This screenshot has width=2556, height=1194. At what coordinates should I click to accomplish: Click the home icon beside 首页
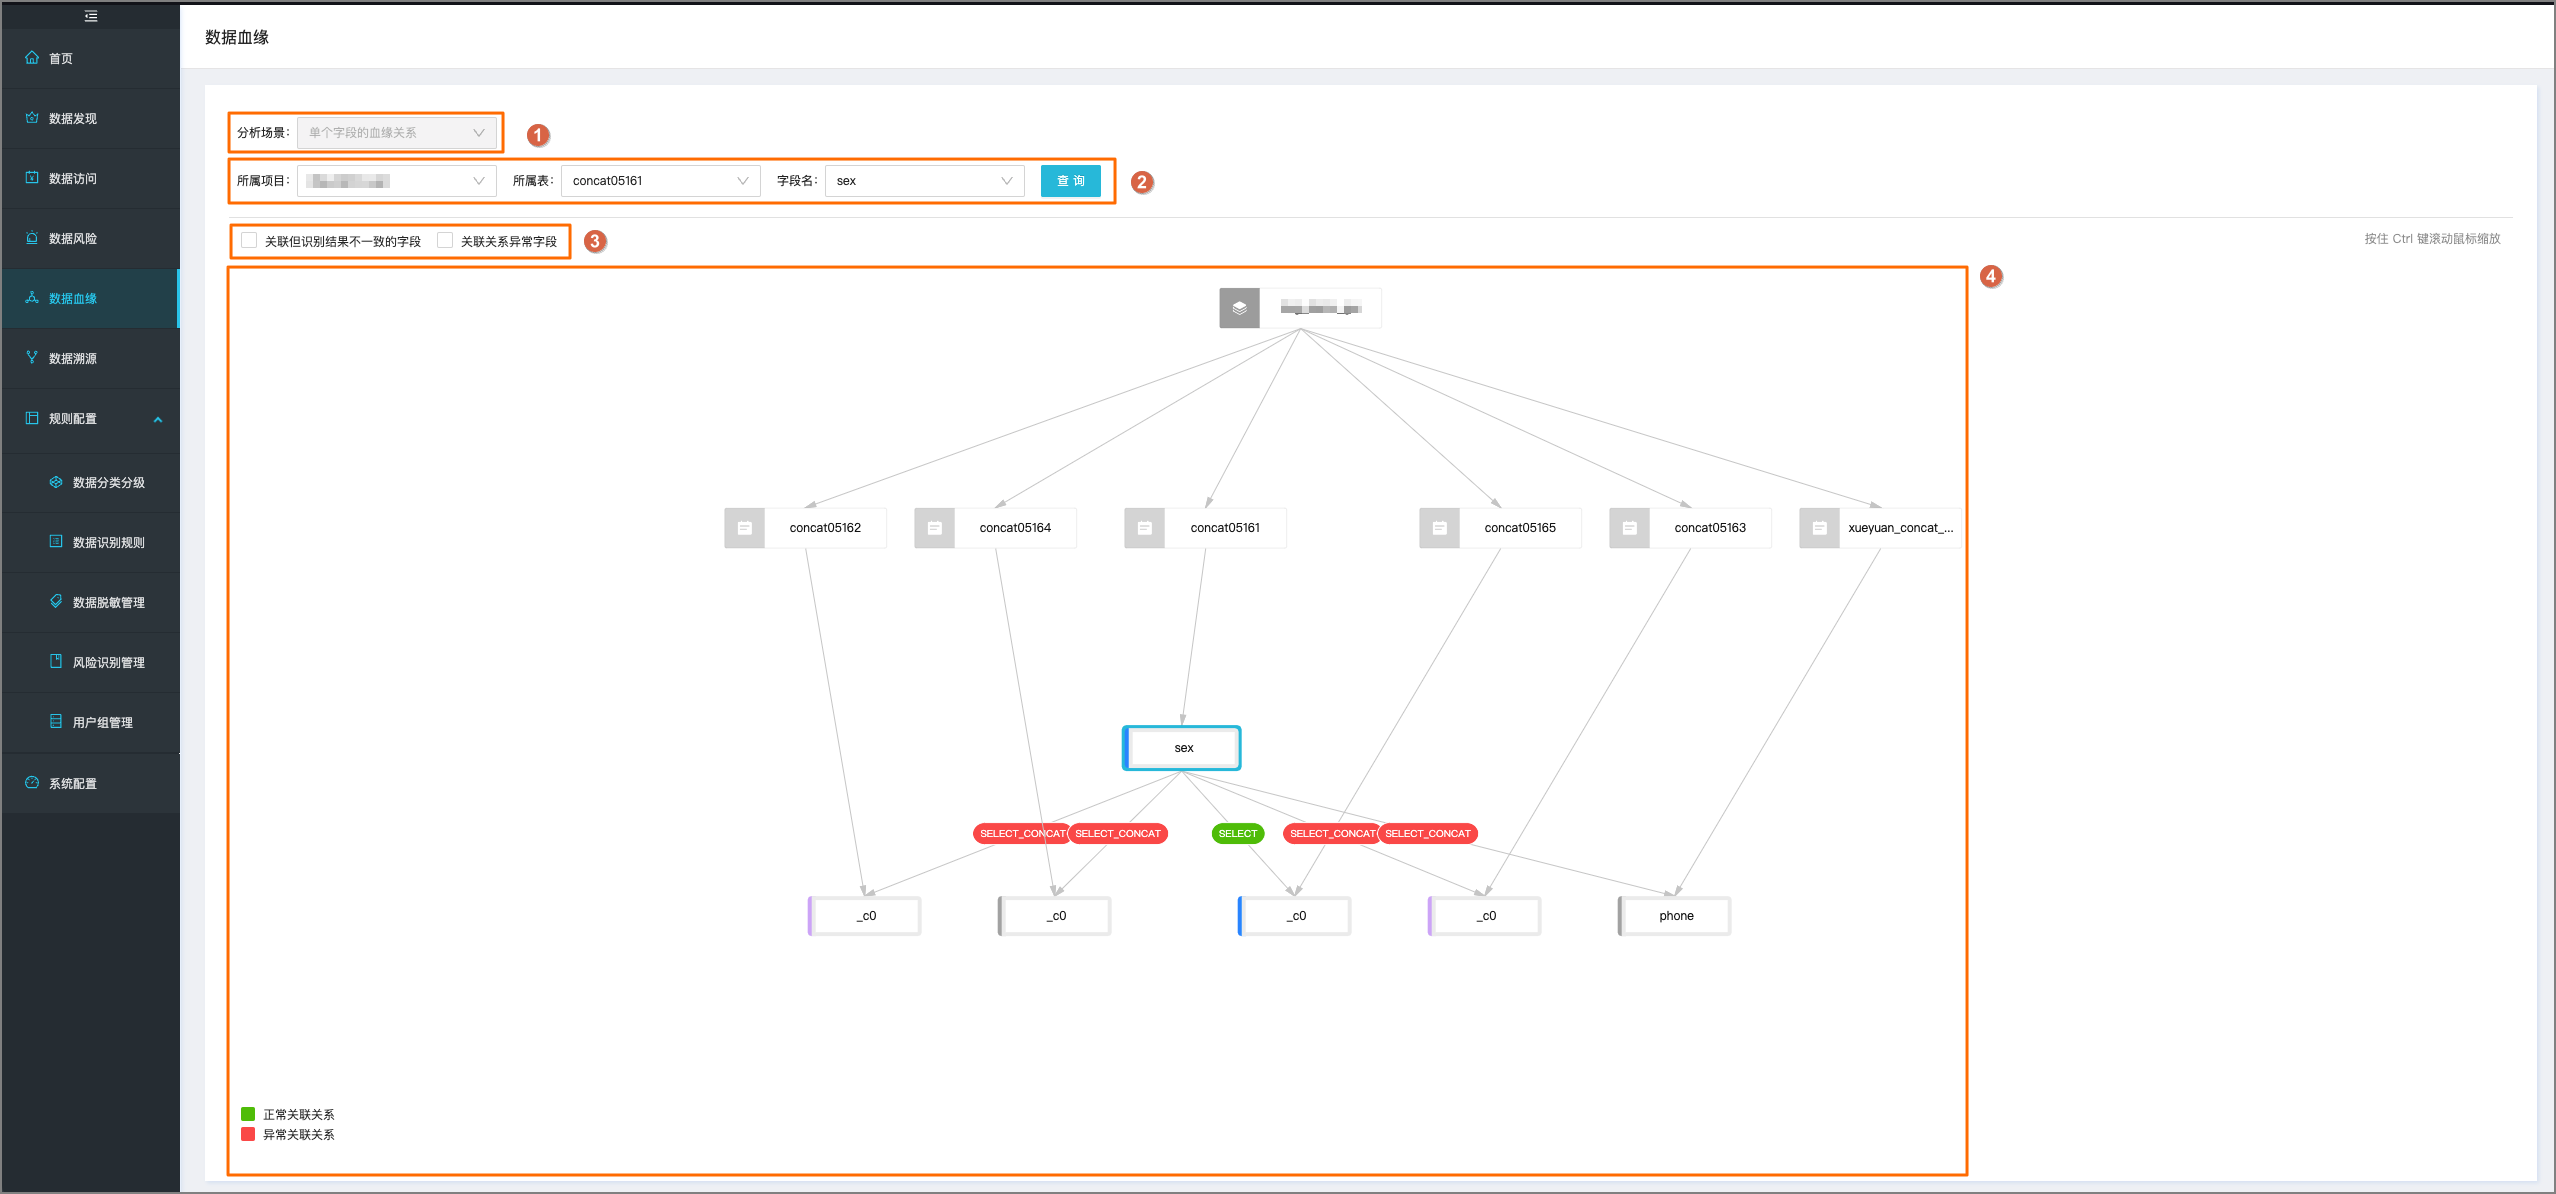(32, 58)
